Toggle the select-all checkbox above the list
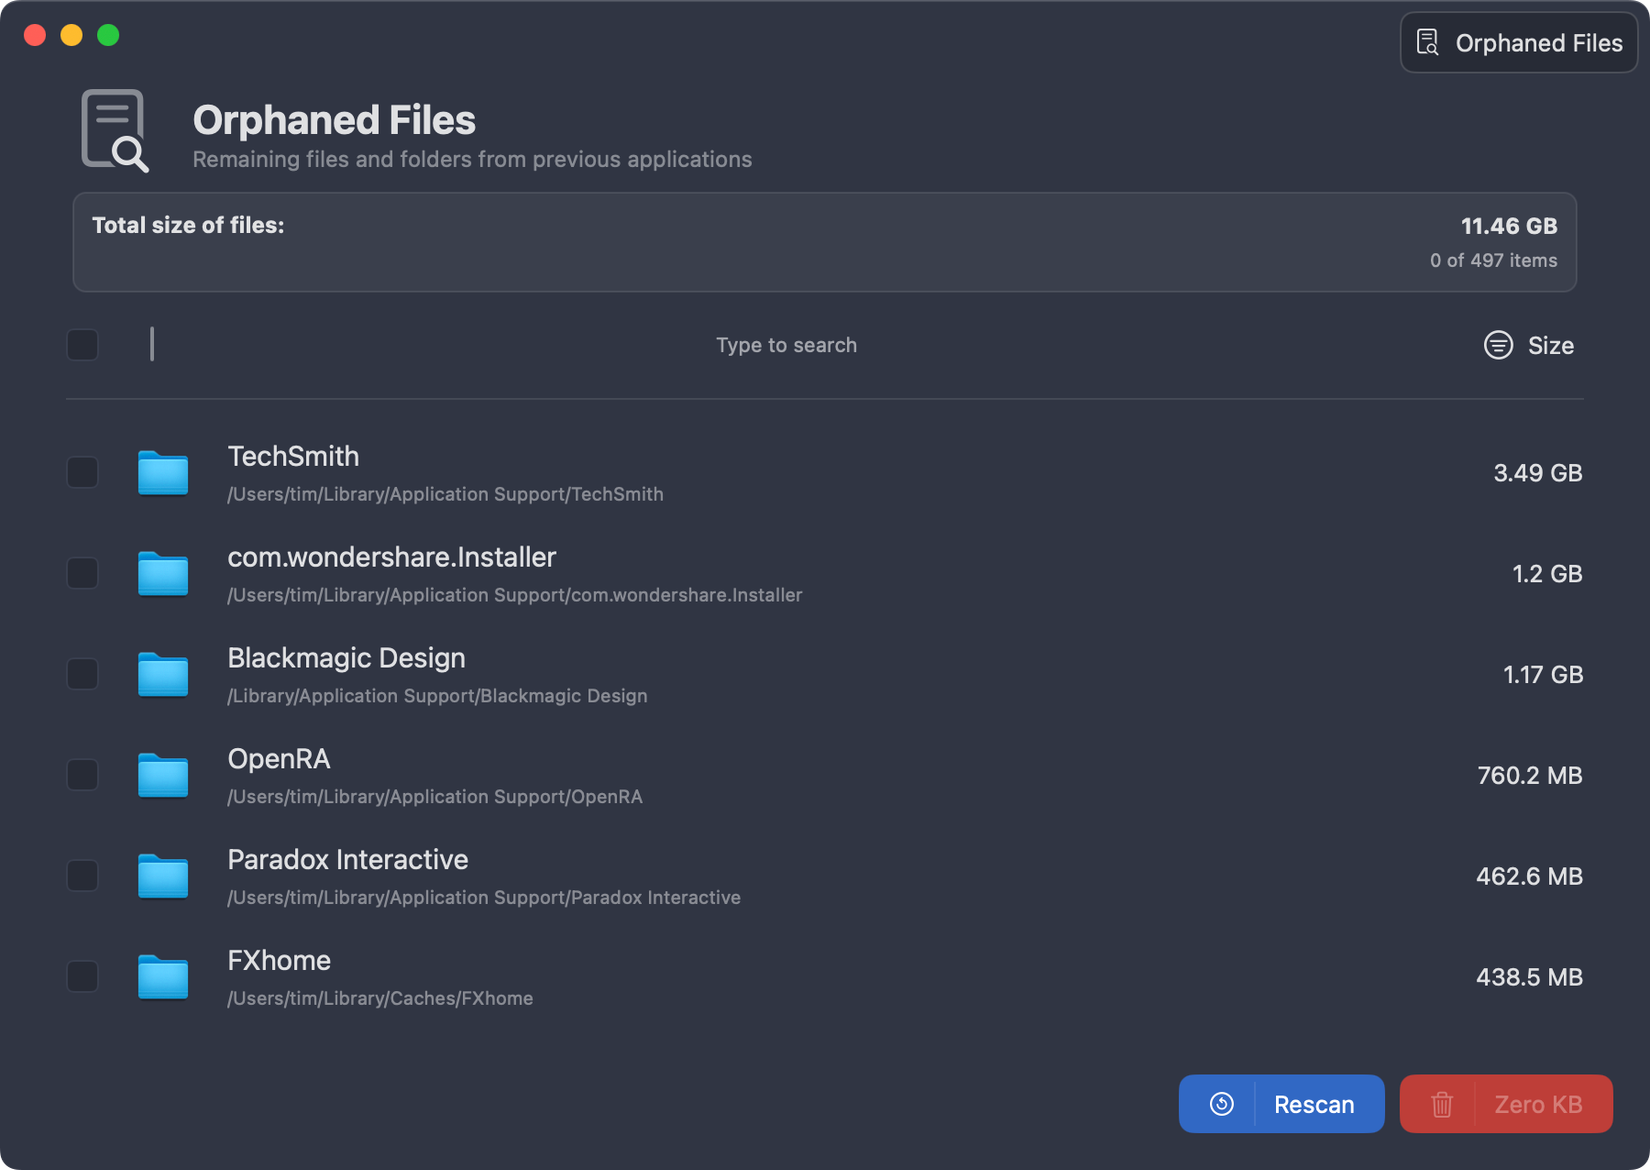Viewport: 1650px width, 1170px height. pyautogui.click(x=82, y=345)
